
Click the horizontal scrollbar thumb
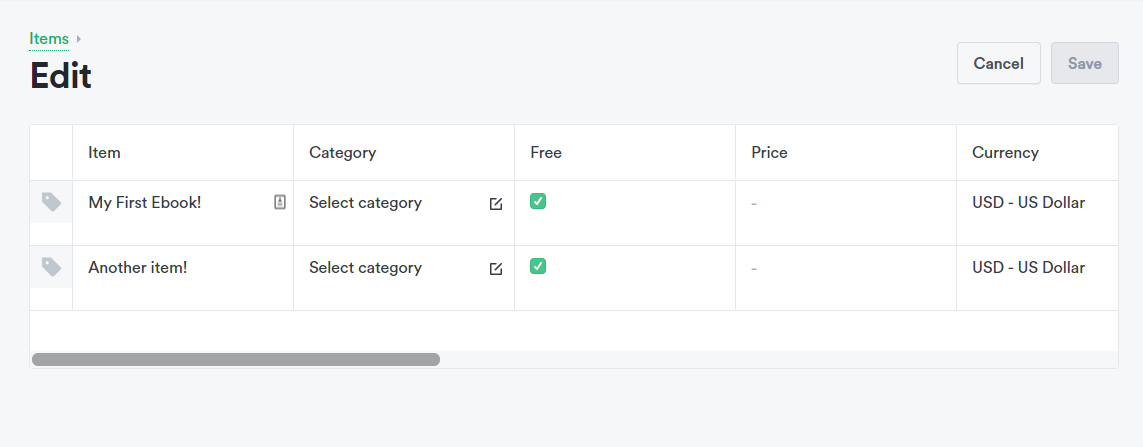pyautogui.click(x=236, y=359)
